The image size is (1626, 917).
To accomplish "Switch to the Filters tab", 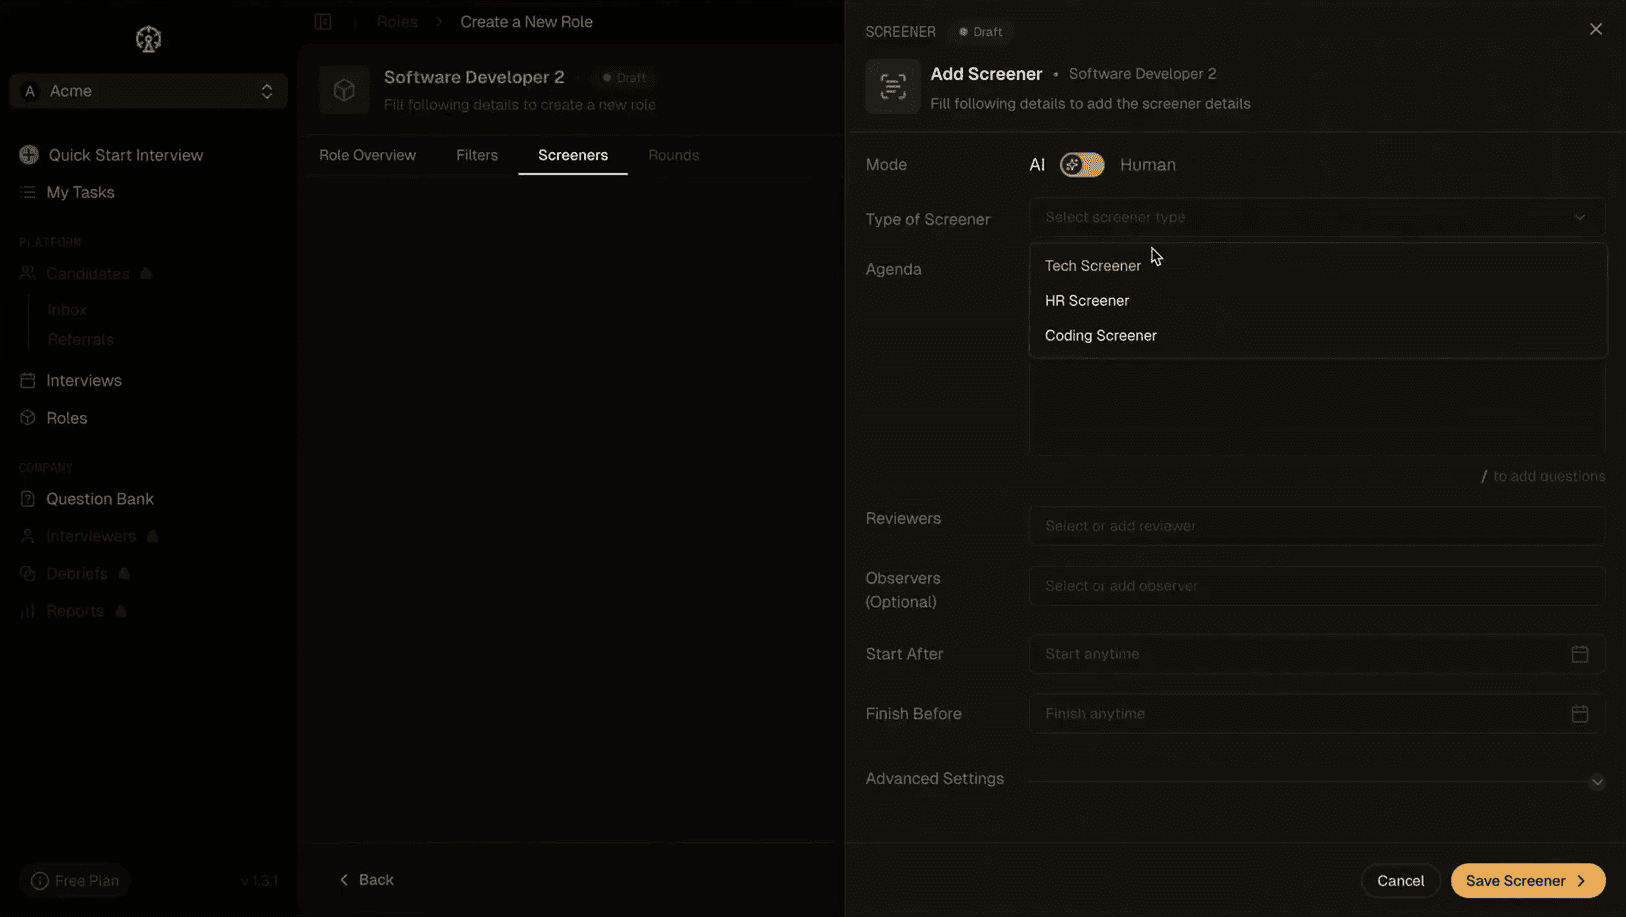I will (477, 155).
